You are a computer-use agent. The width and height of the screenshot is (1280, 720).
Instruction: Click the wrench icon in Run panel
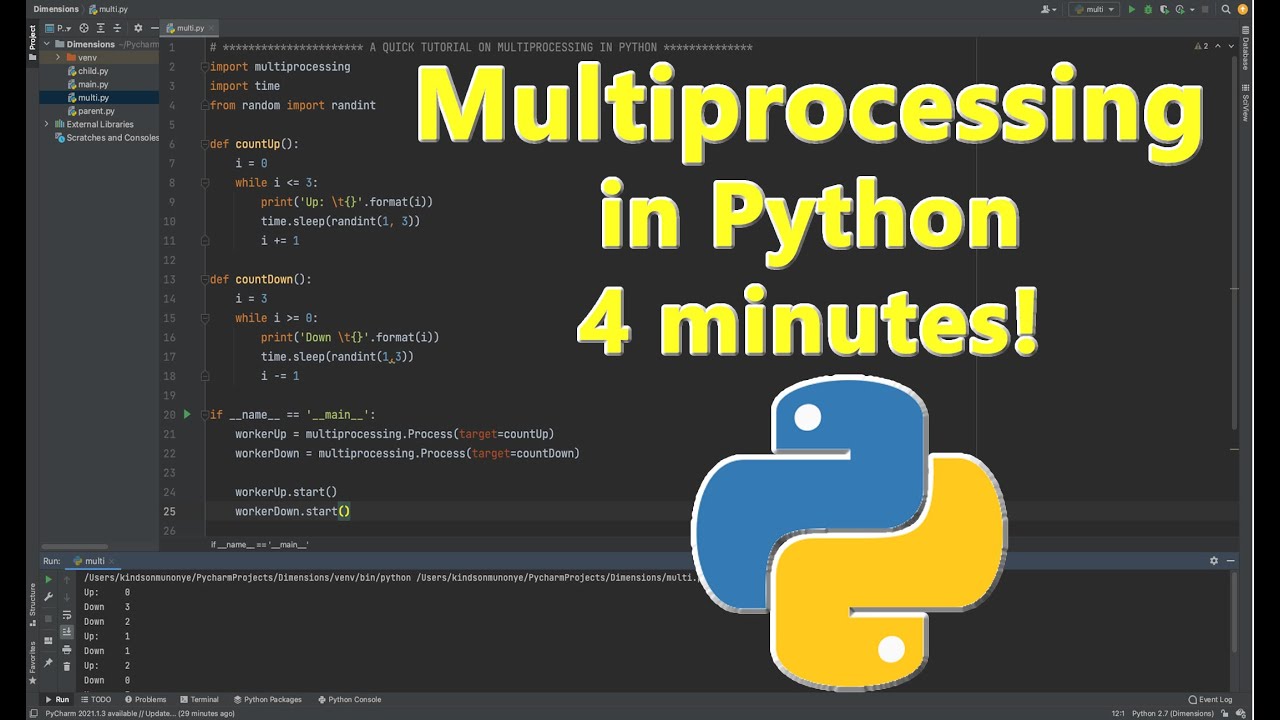pyautogui.click(x=48, y=597)
